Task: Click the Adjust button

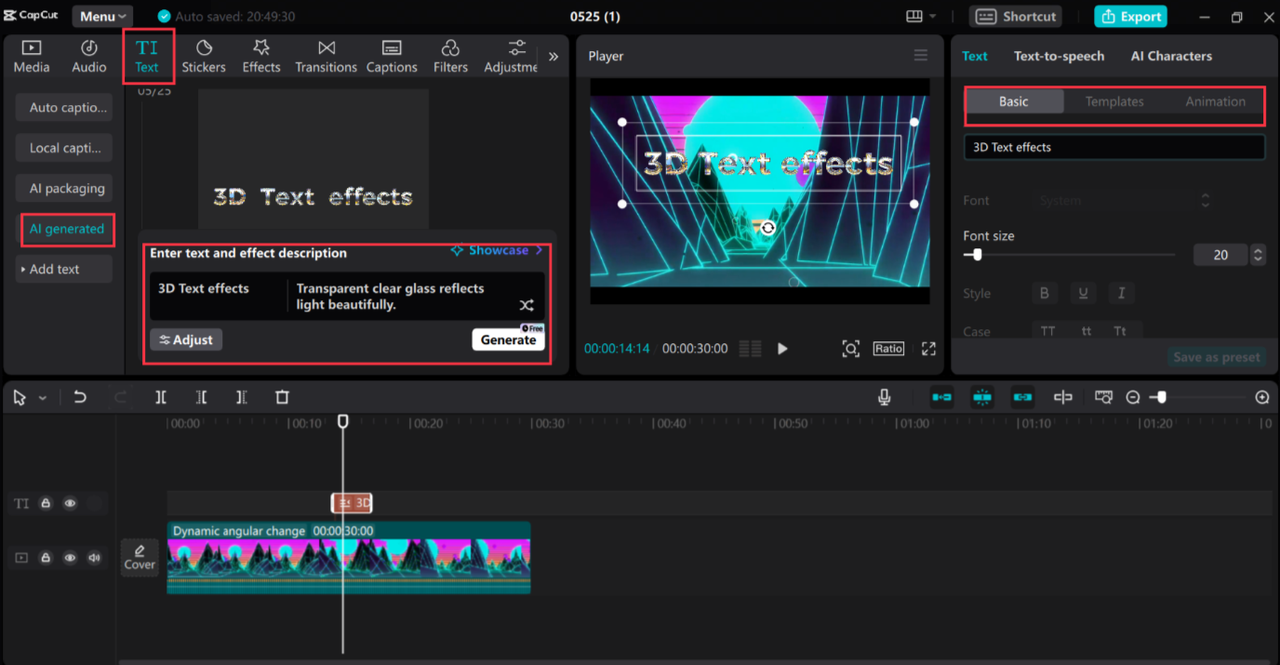Action: pos(186,340)
